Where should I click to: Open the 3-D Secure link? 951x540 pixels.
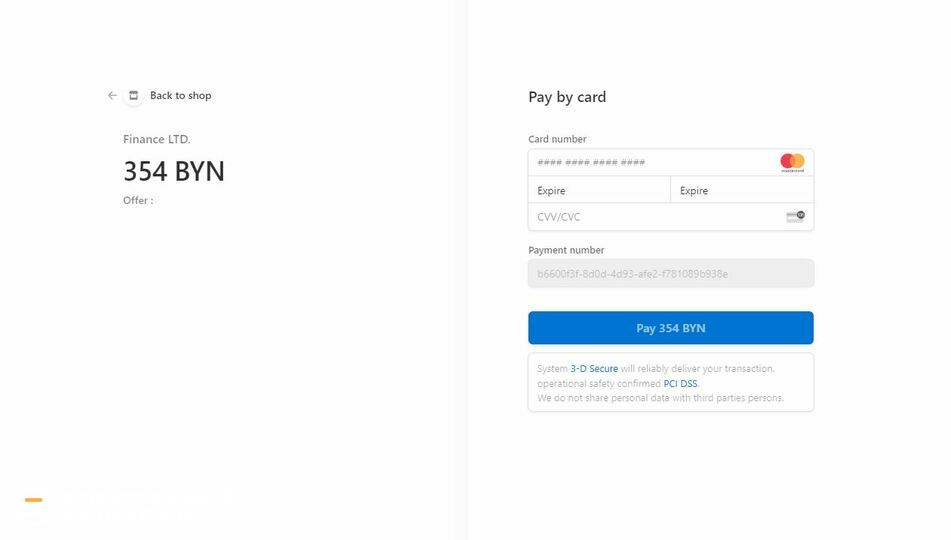point(594,369)
